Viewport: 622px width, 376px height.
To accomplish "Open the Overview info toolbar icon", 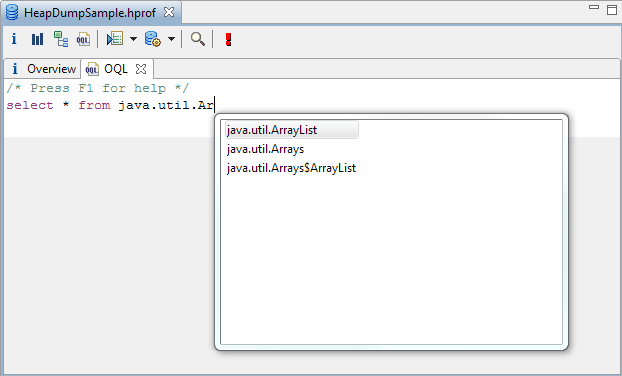I will coord(14,39).
